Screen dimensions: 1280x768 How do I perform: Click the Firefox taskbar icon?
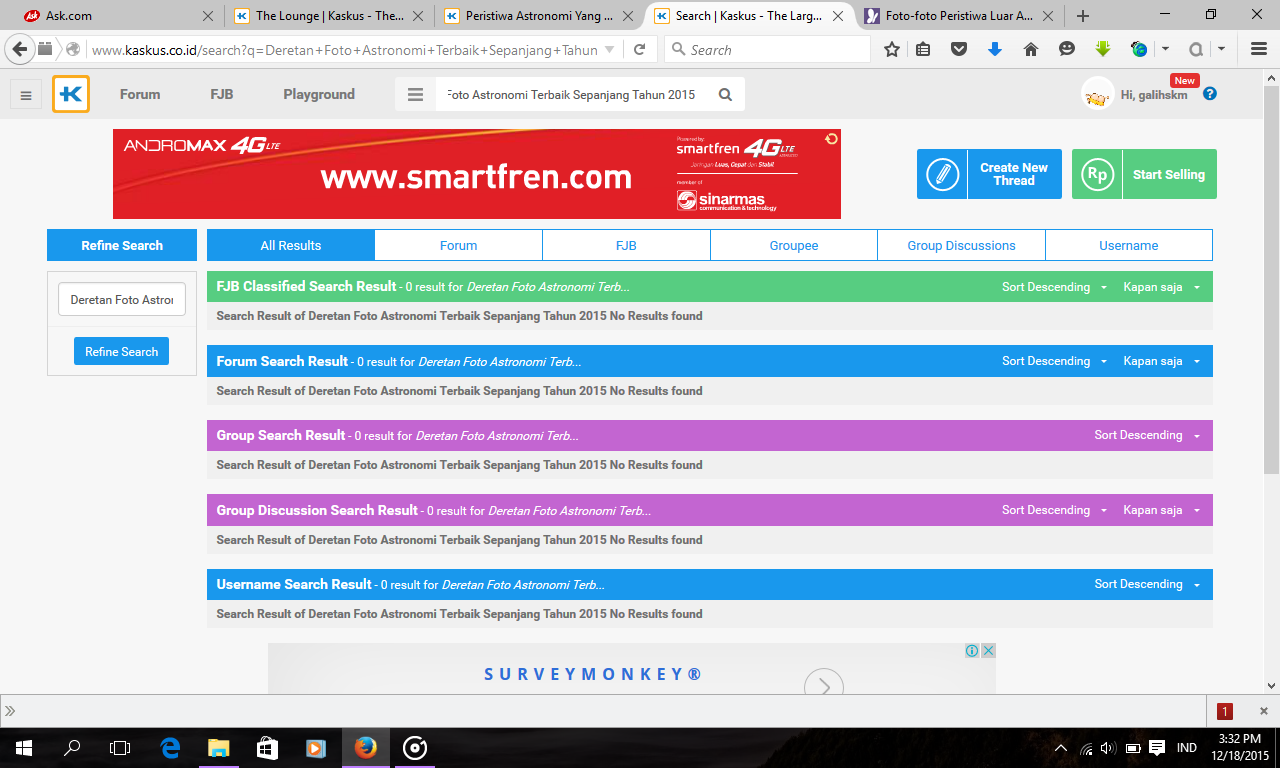(x=365, y=747)
